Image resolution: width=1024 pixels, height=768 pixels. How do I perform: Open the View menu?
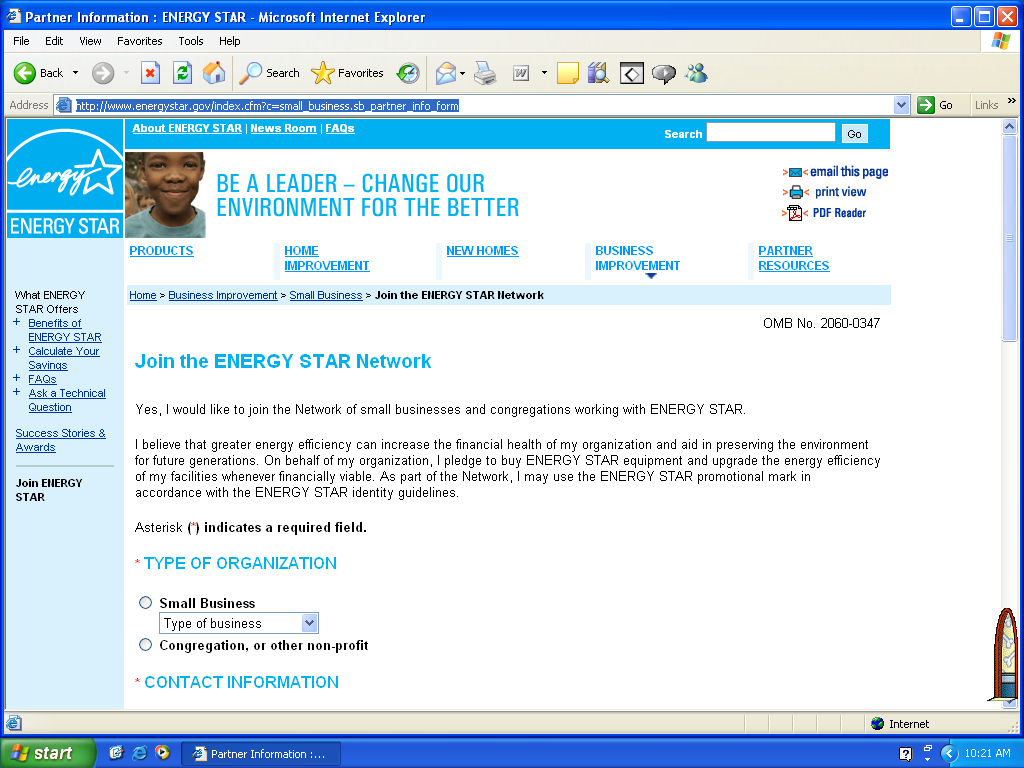(x=90, y=40)
